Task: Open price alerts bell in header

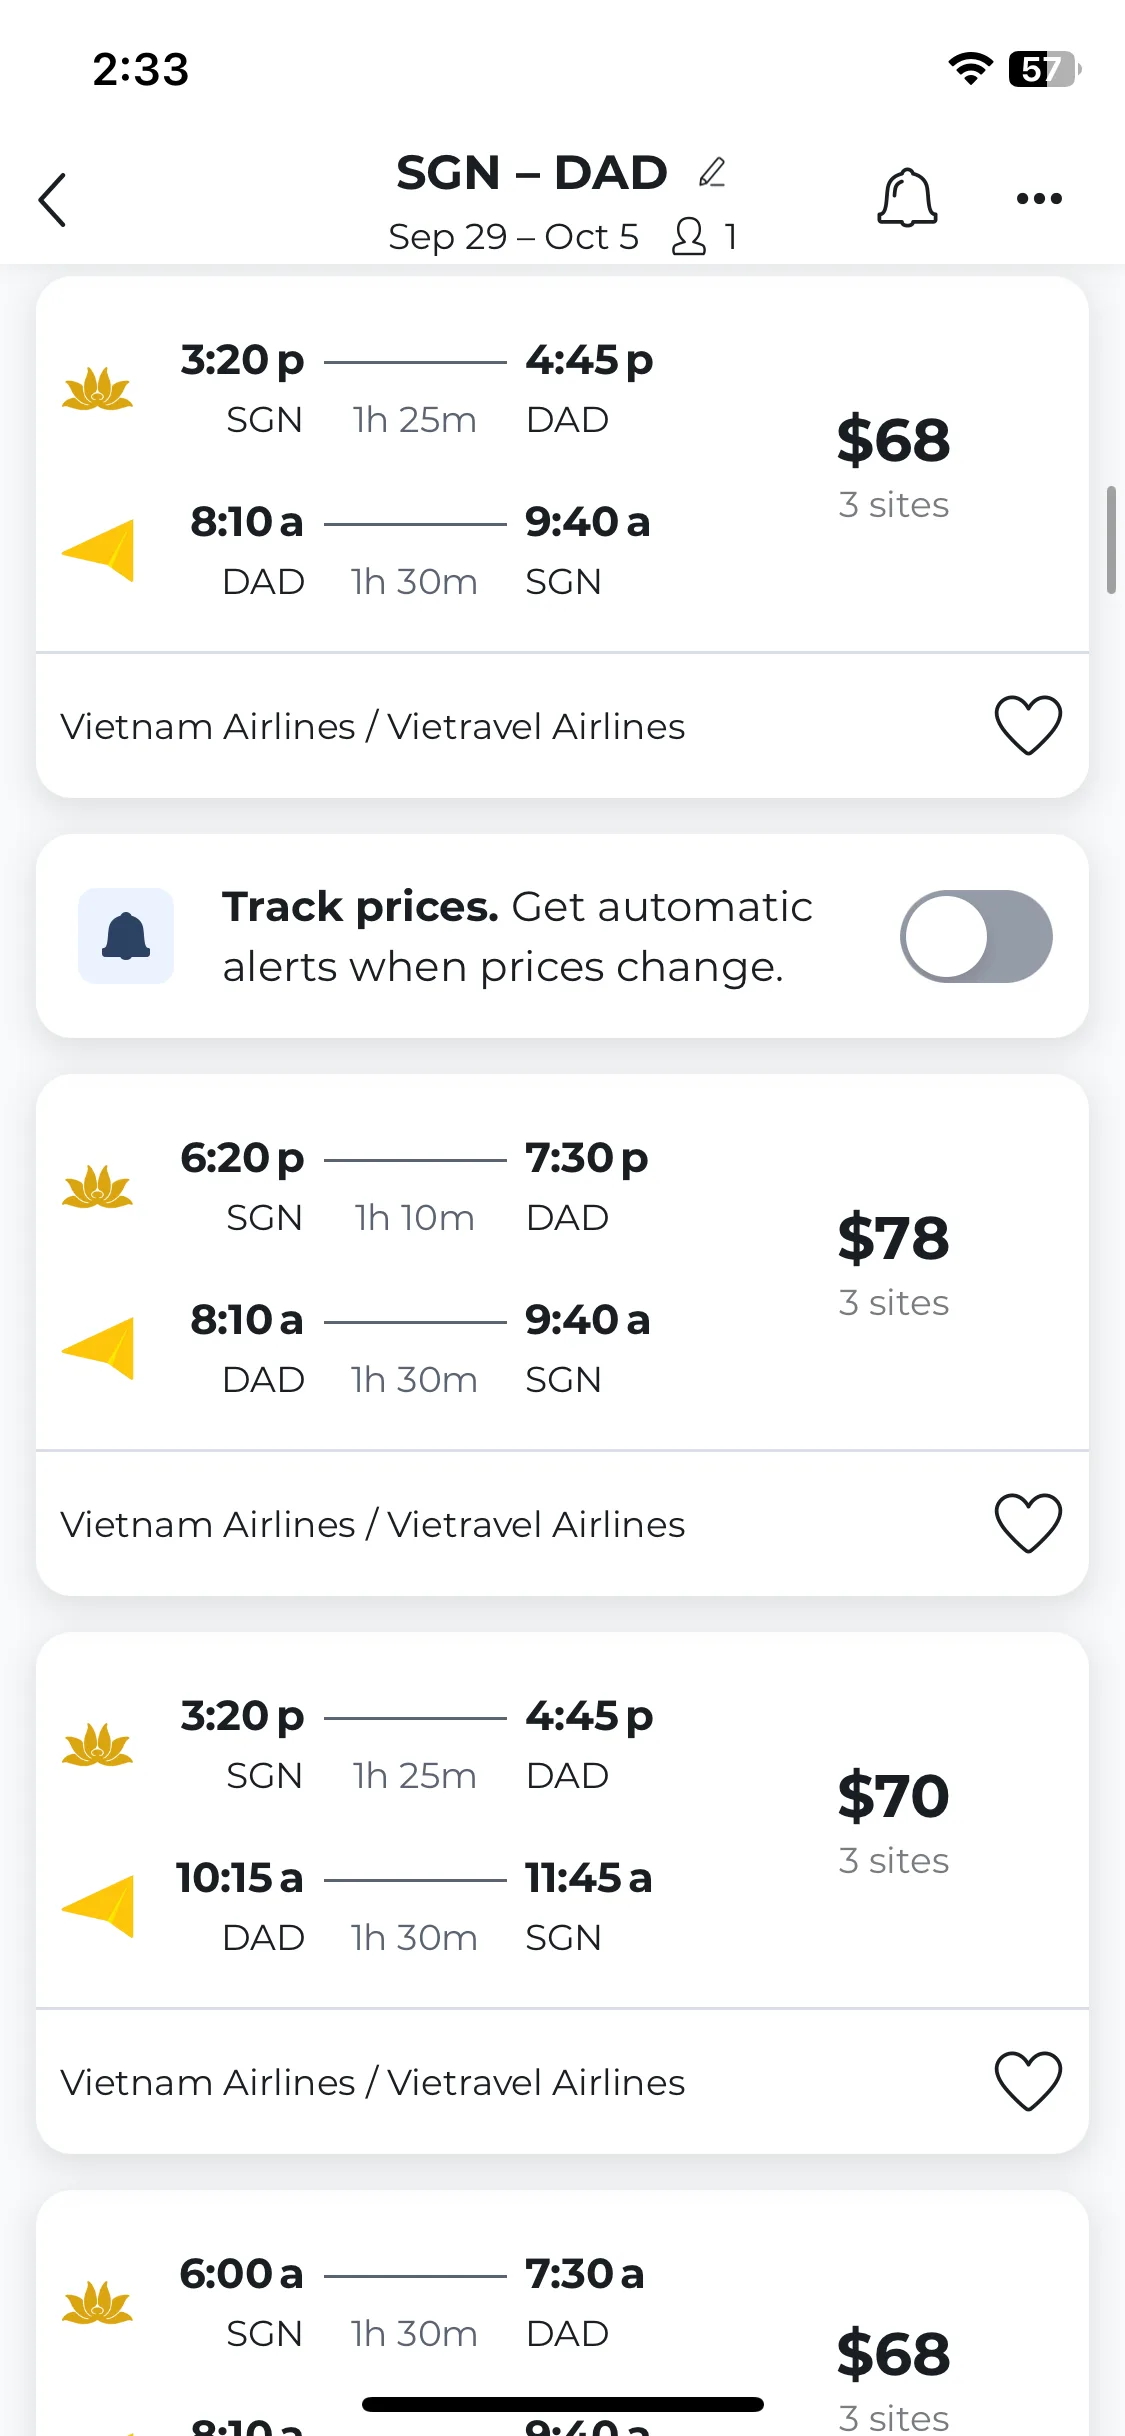Action: click(907, 197)
